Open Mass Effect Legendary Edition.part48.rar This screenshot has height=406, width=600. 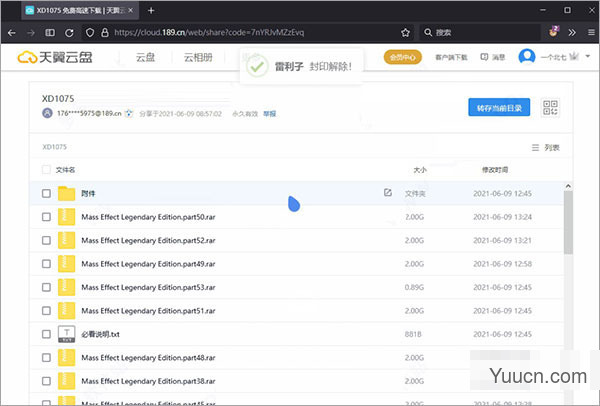pyautogui.click(x=148, y=357)
